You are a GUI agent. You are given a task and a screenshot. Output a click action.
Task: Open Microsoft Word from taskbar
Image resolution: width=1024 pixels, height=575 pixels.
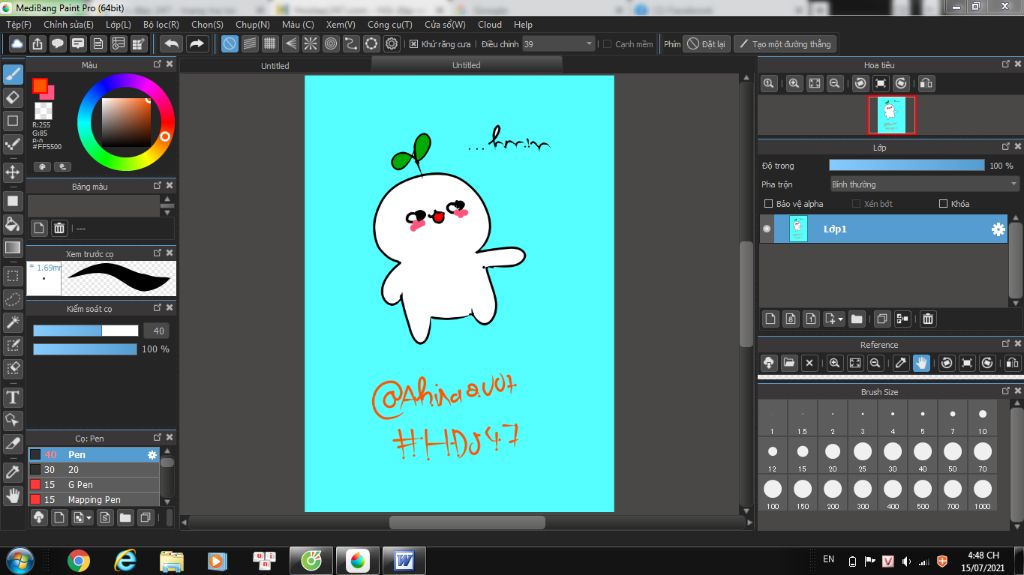[404, 561]
